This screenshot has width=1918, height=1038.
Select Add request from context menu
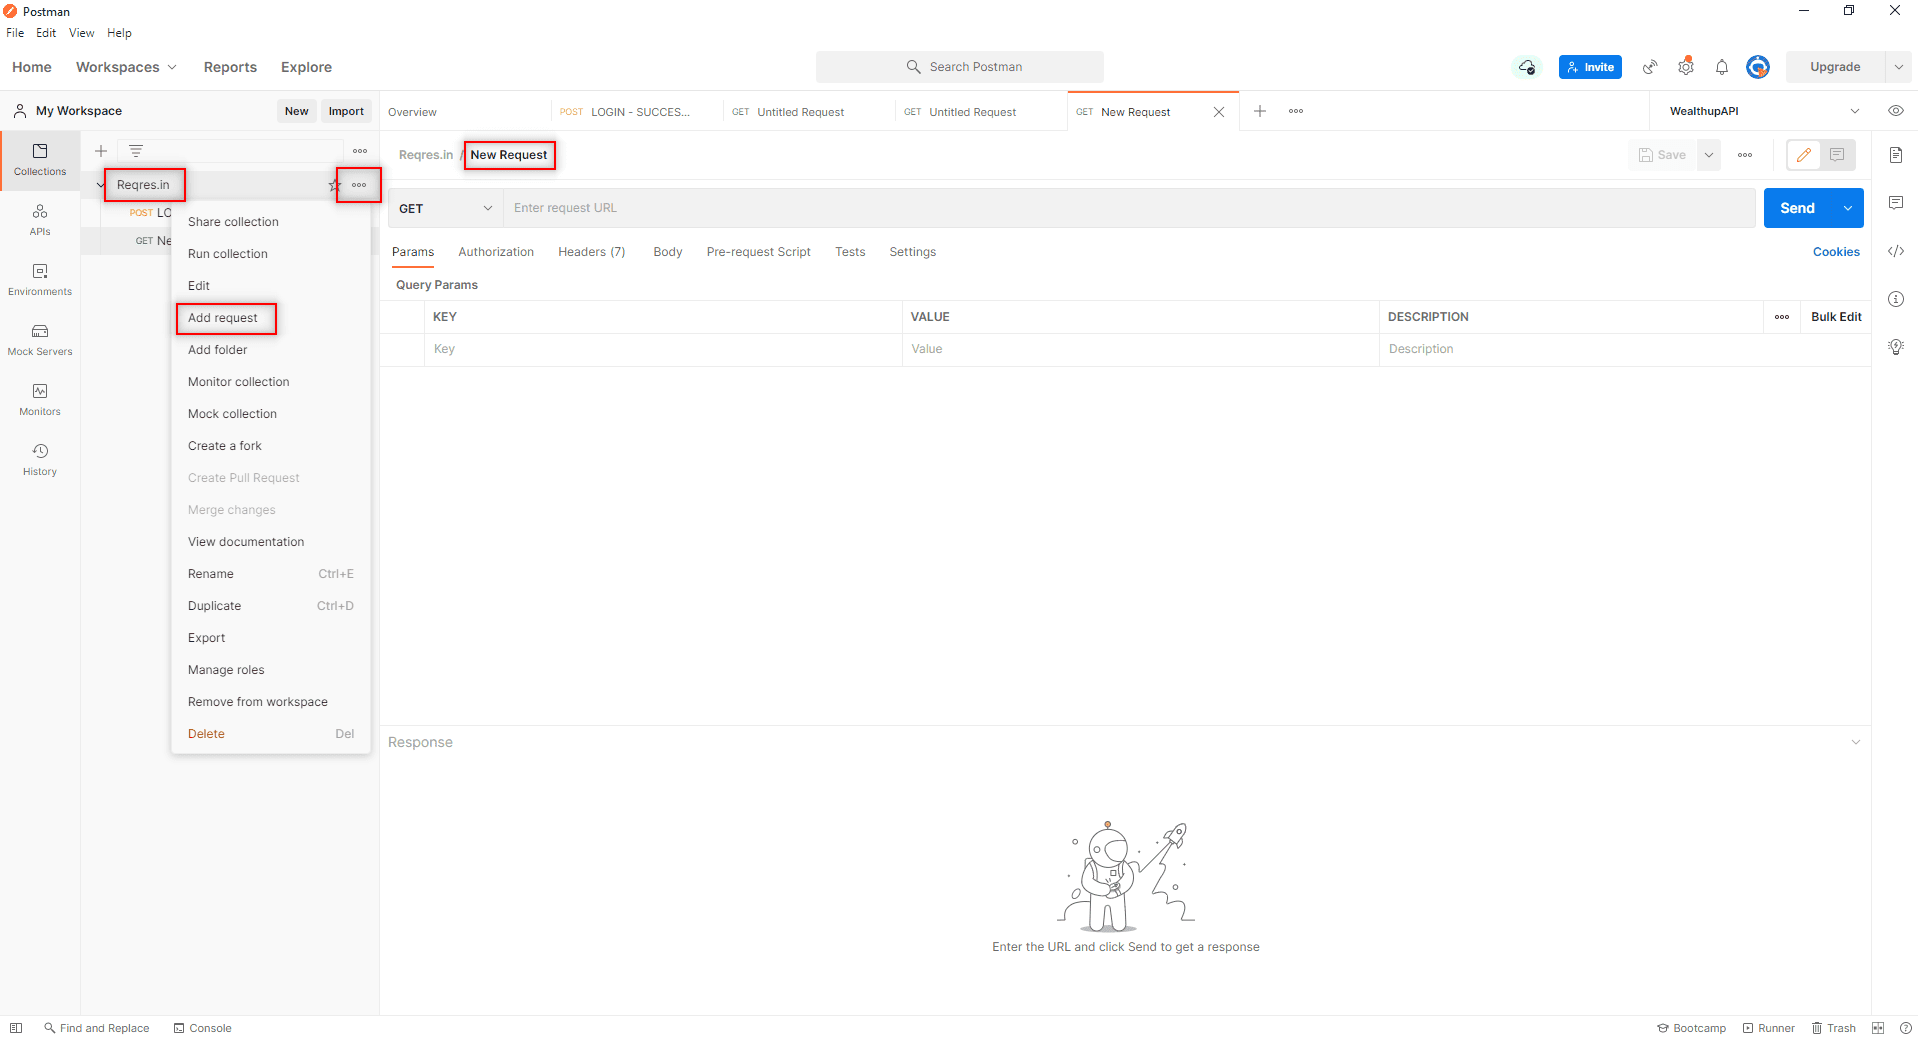223,318
